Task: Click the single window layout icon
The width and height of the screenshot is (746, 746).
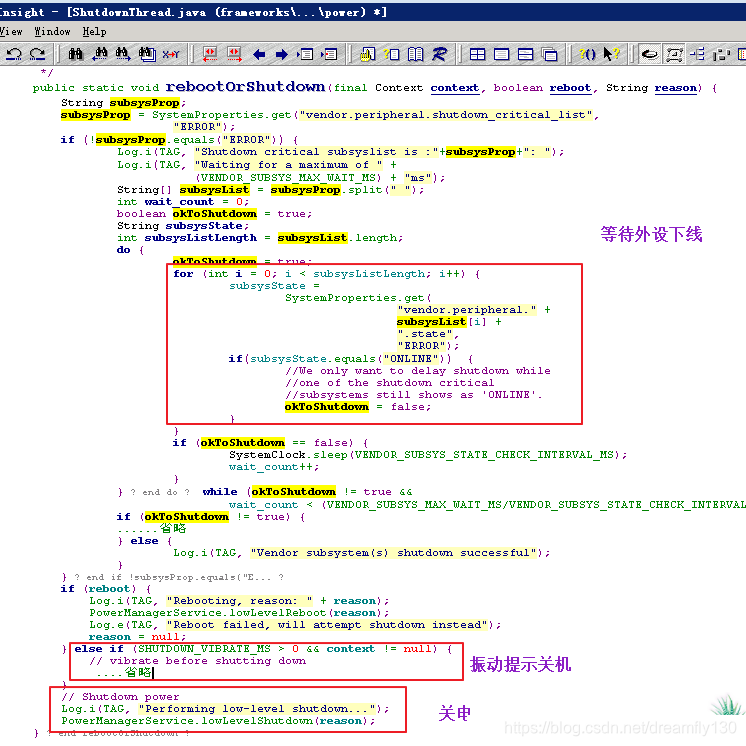Action: point(501,54)
